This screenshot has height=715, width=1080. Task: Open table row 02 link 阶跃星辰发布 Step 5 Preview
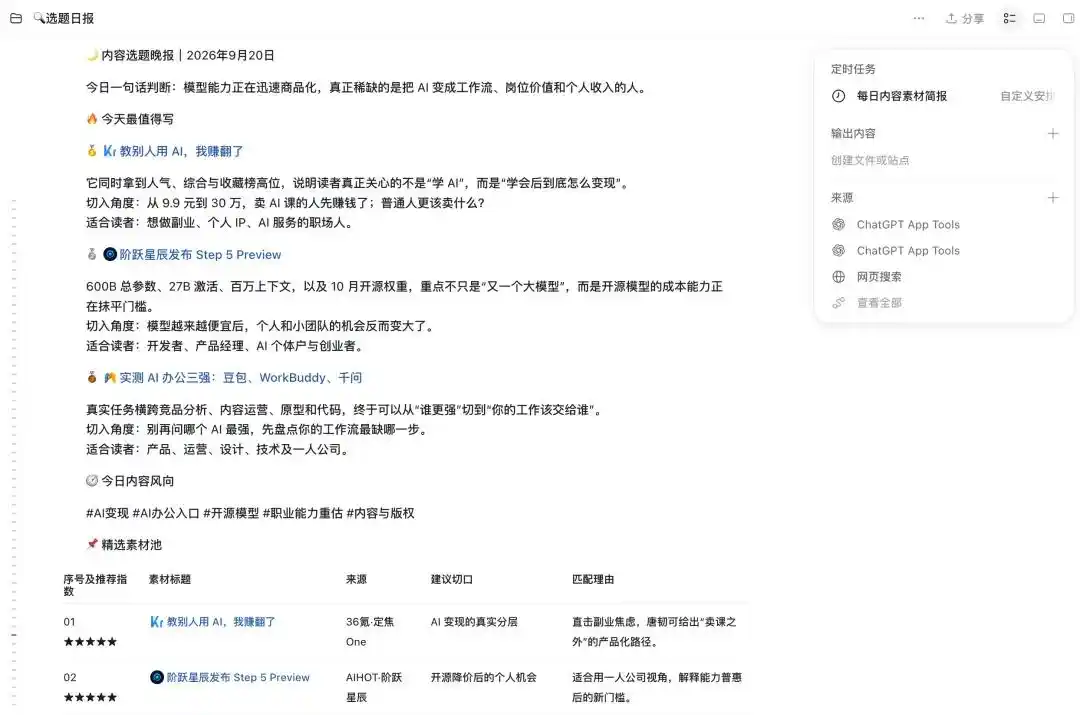click(238, 678)
